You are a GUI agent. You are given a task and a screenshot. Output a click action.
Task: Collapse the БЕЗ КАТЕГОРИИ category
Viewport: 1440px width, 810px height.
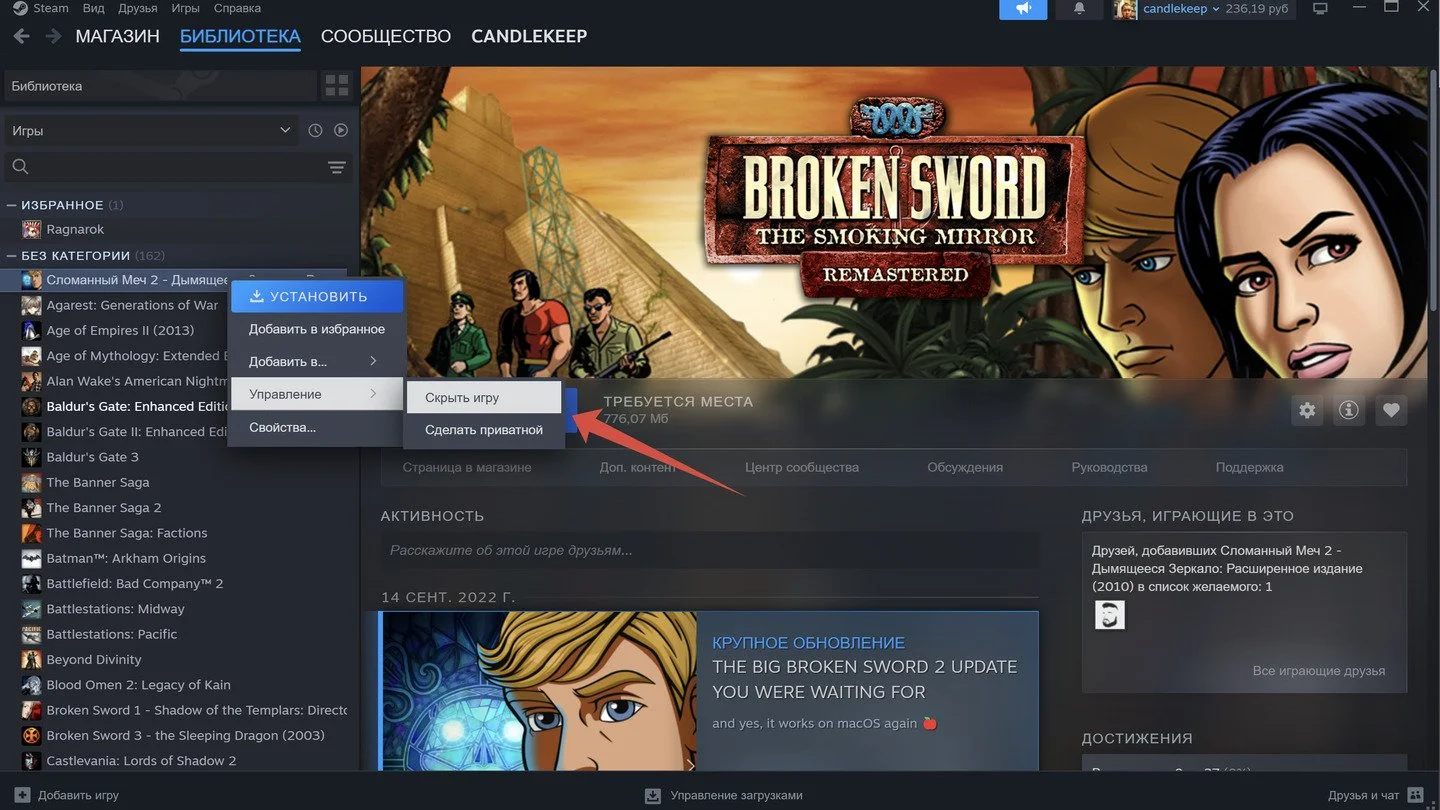coord(11,256)
